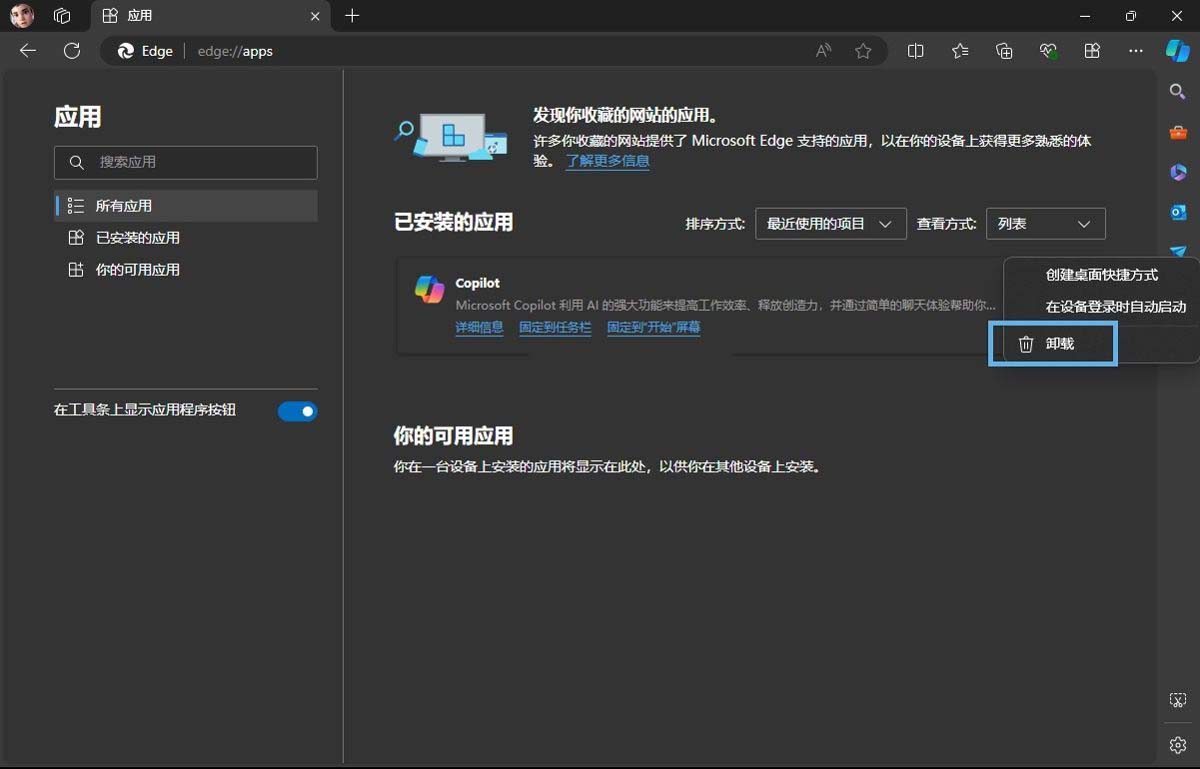Open the 查看方式 列表 dropdown
Viewport: 1200px width, 769px height.
click(x=1045, y=224)
